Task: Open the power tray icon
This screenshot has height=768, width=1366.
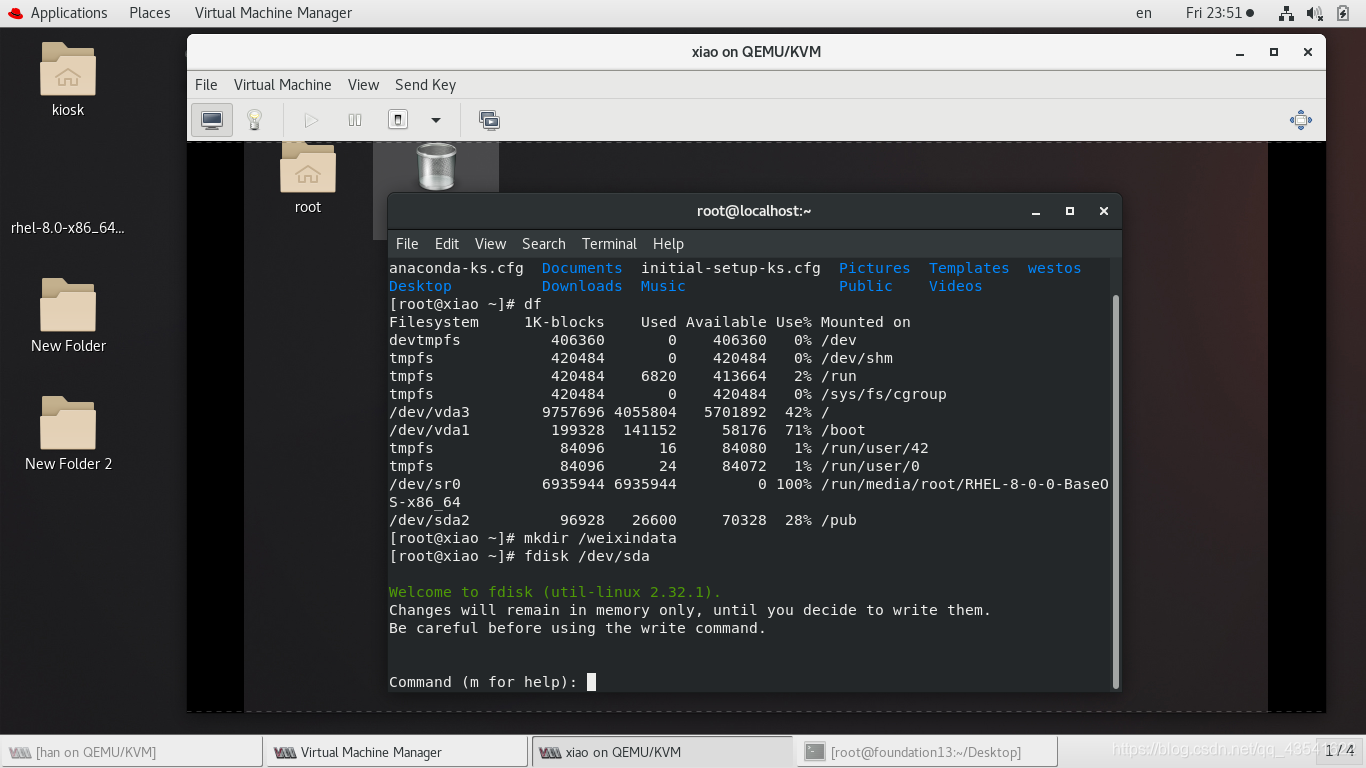Action: pos(1342,13)
